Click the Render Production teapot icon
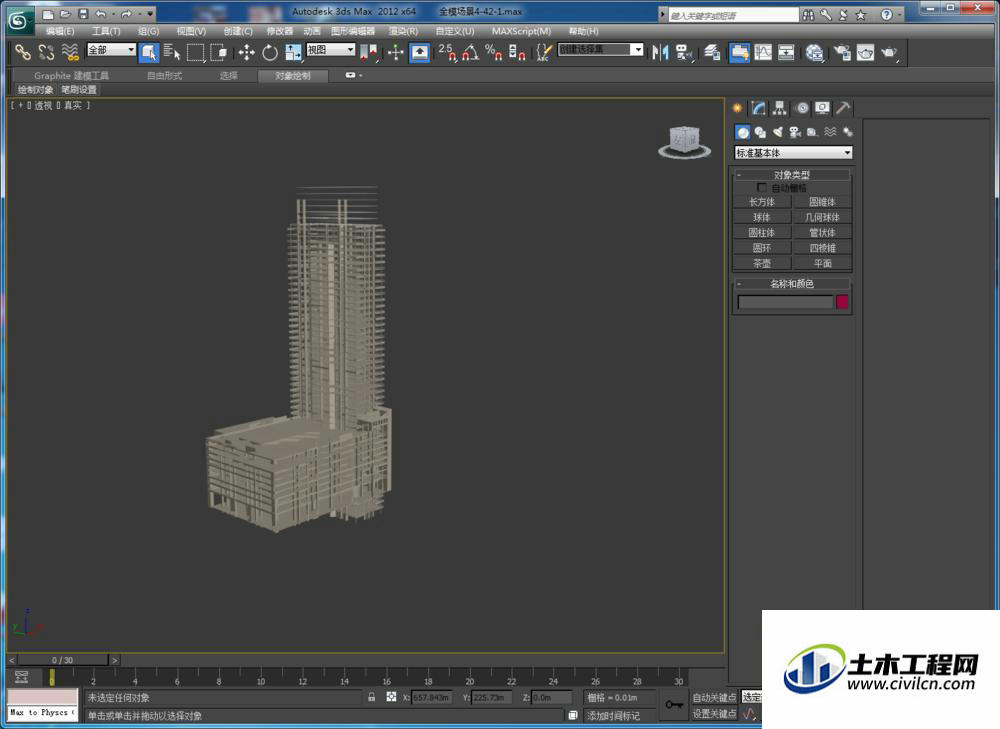This screenshot has height=729, width=1000. tap(889, 52)
